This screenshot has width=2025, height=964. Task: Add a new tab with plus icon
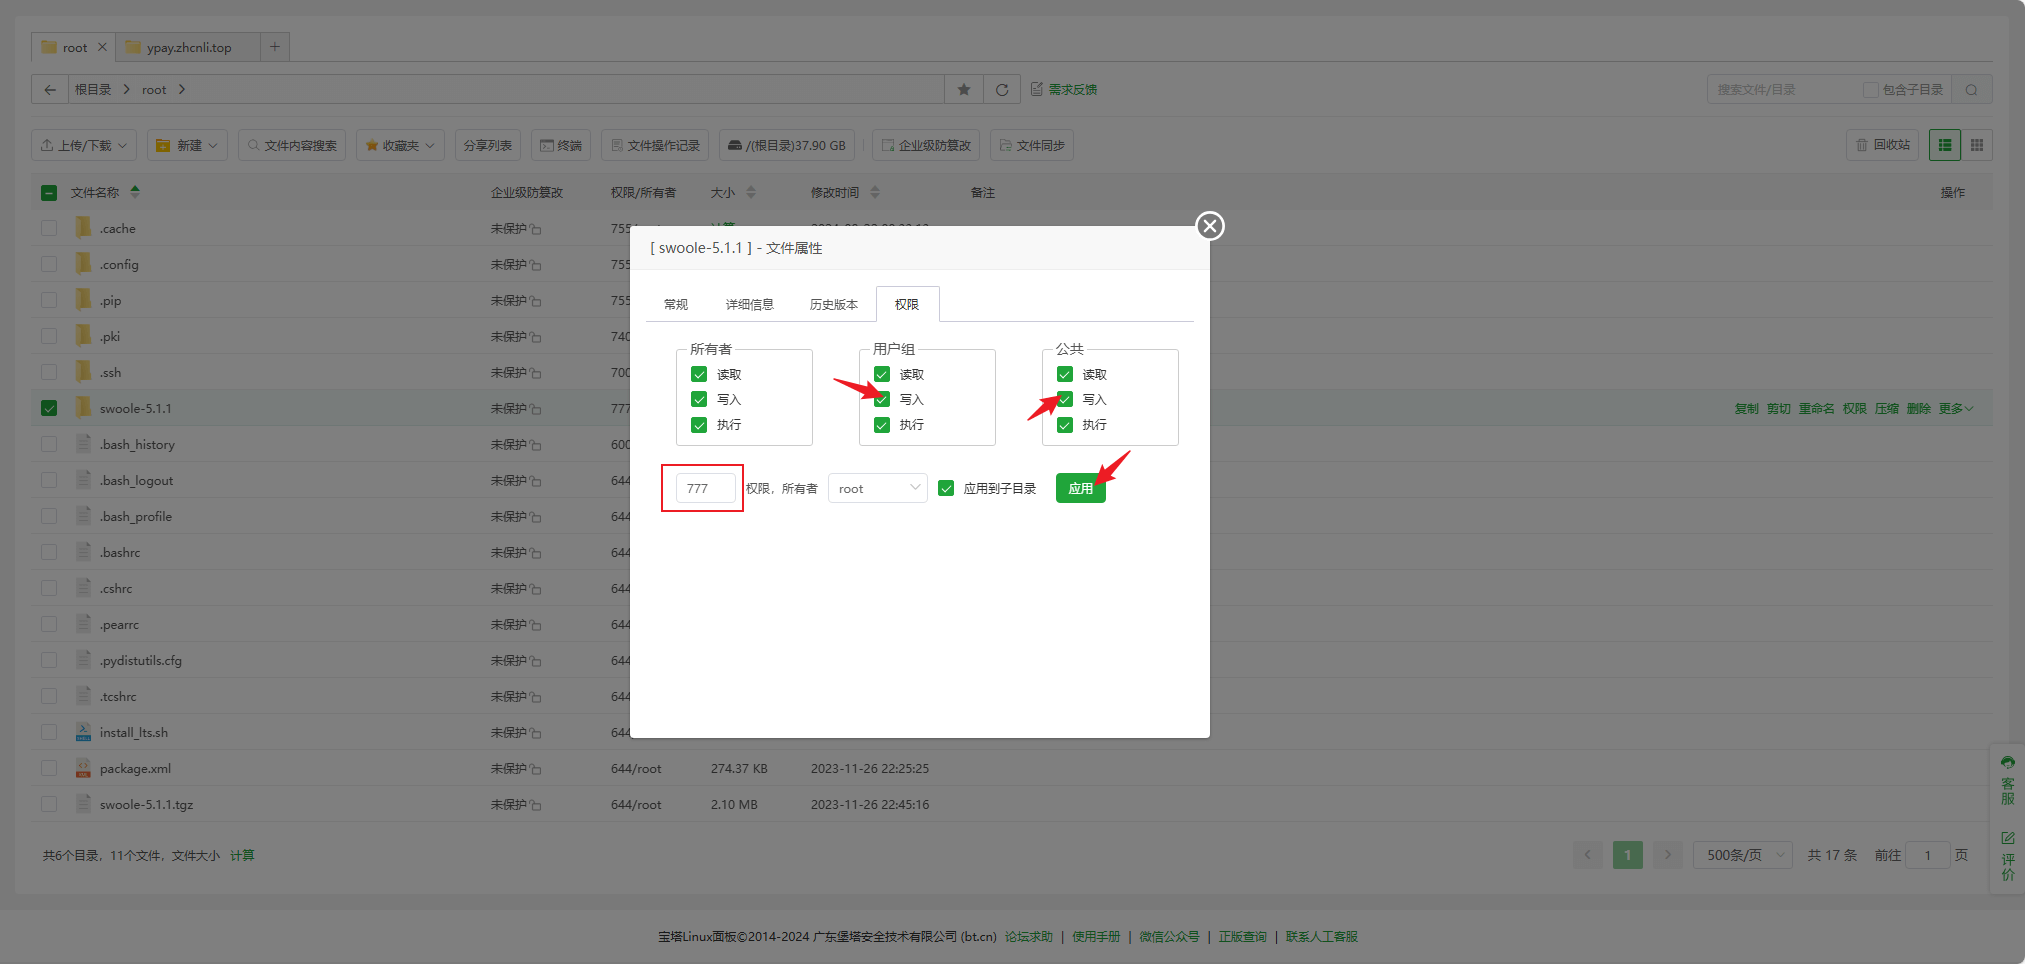point(275,47)
